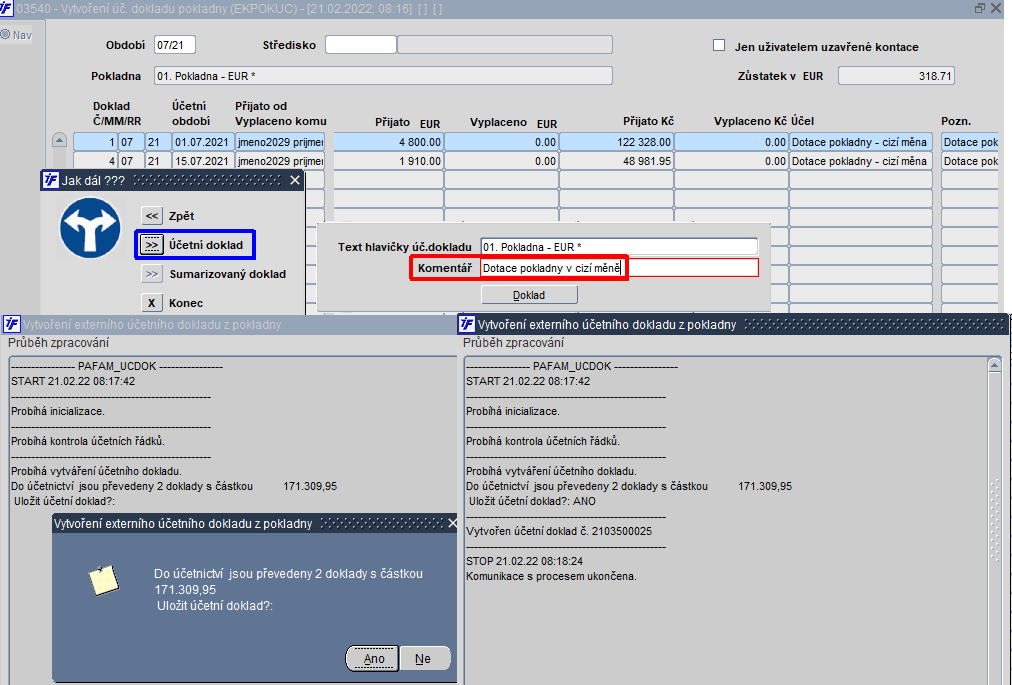This screenshot has width=1012, height=685.
Task: Click the empty Středisko code field
Action: (360, 45)
